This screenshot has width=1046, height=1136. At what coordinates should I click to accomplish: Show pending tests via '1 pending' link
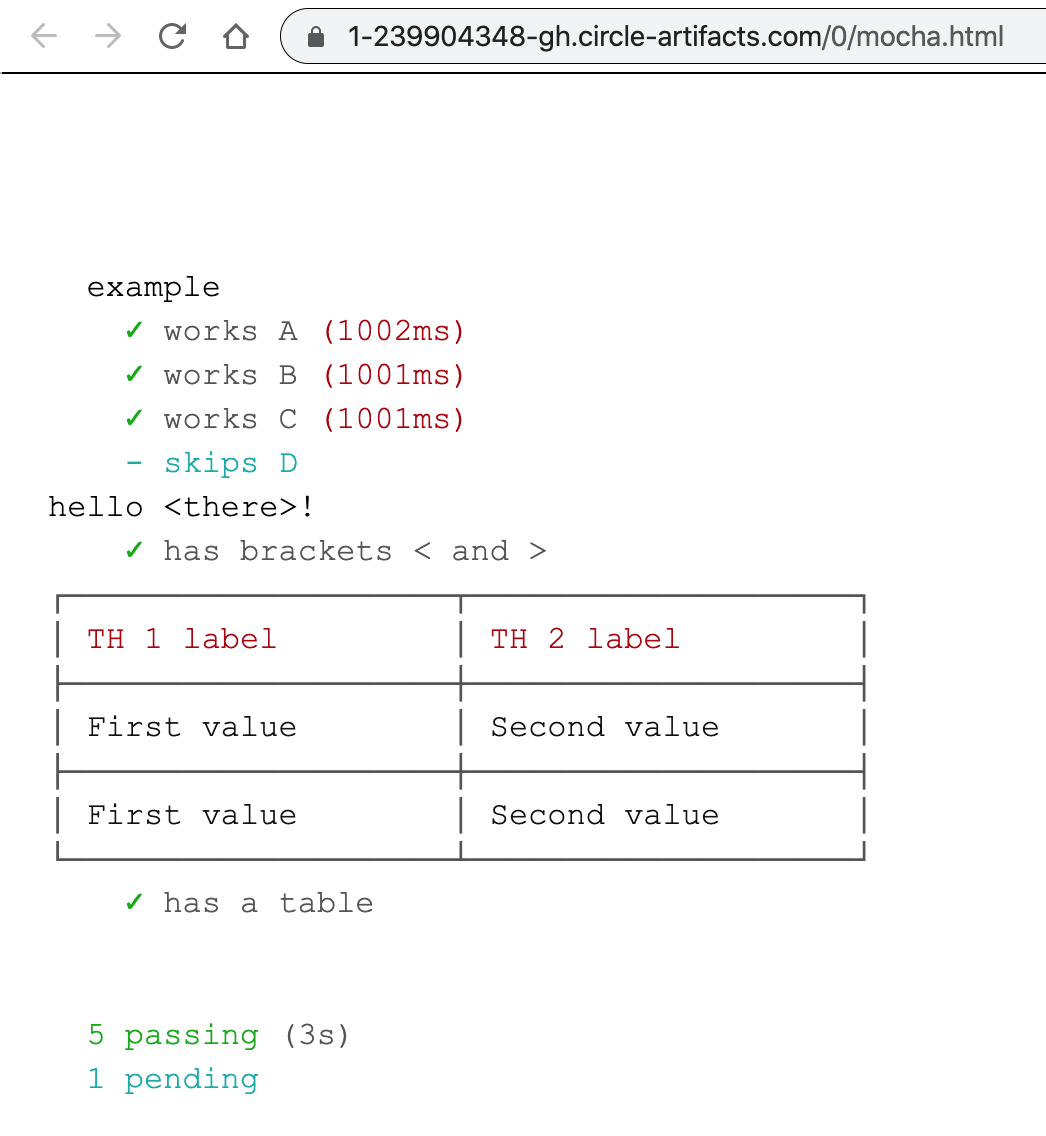pos(175,1078)
